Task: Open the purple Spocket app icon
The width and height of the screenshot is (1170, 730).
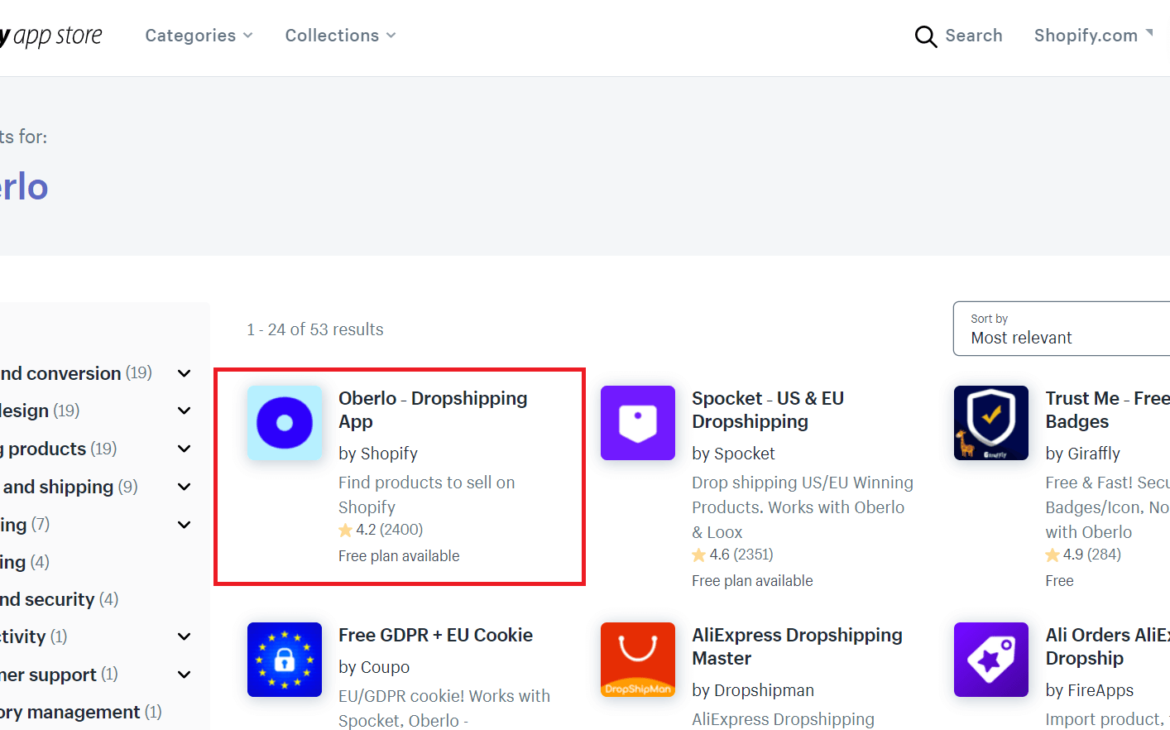Action: tap(637, 422)
